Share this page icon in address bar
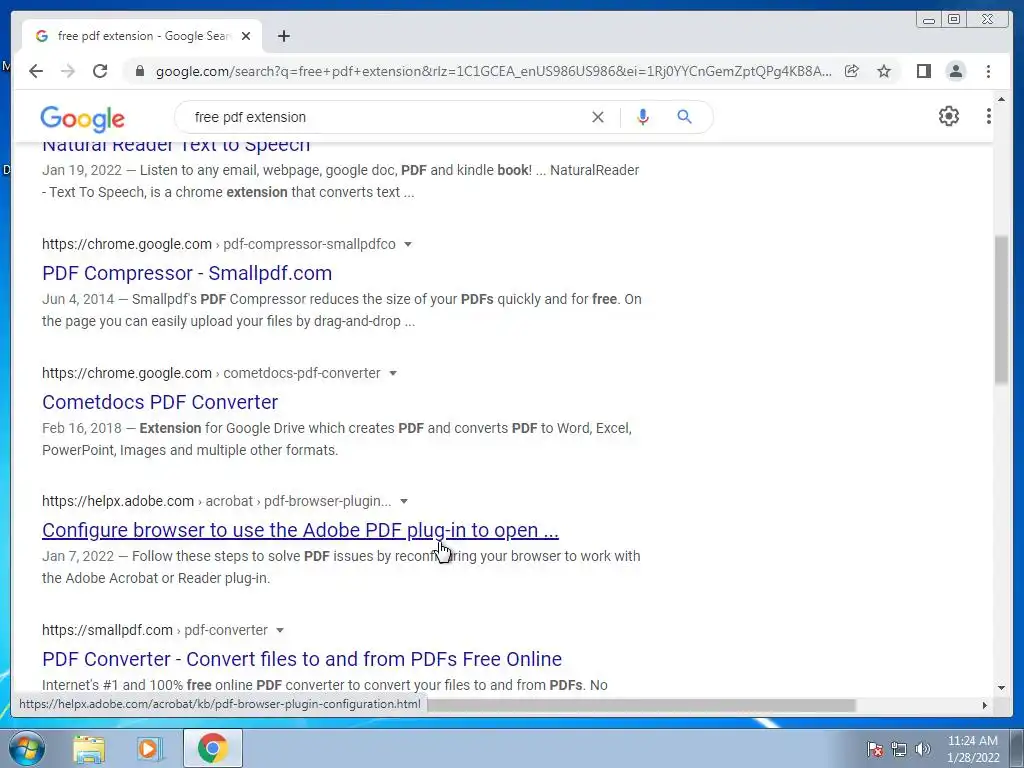1024x768 pixels. point(852,71)
